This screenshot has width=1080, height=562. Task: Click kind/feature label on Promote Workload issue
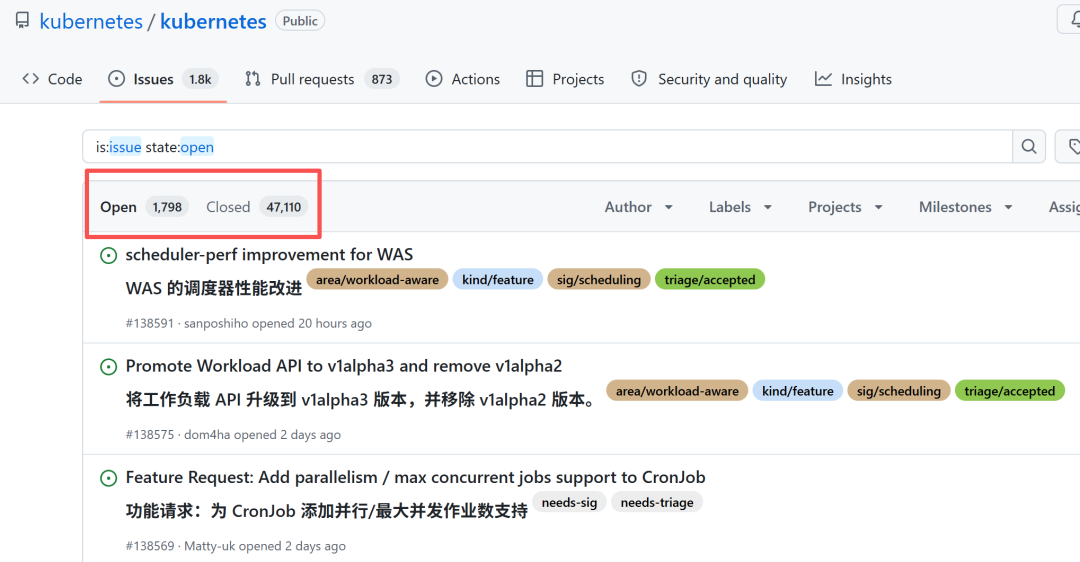[798, 391]
